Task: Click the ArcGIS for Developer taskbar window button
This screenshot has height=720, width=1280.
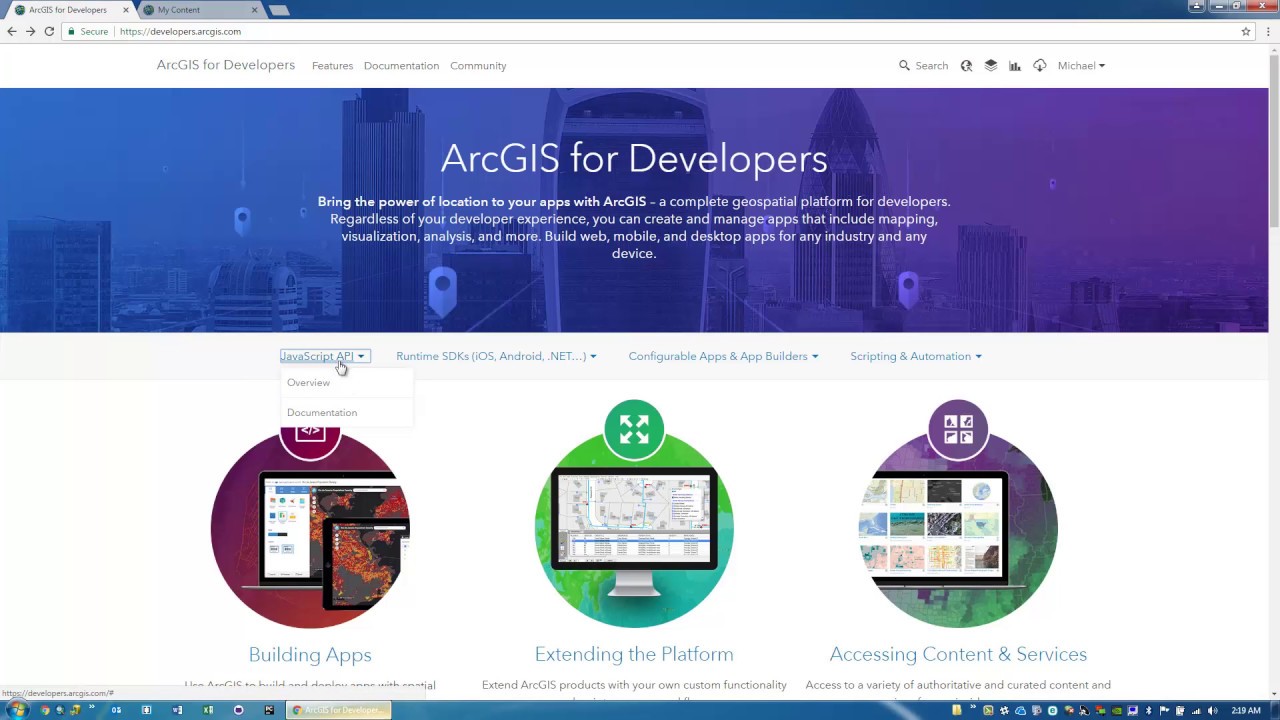Action: [x=338, y=710]
